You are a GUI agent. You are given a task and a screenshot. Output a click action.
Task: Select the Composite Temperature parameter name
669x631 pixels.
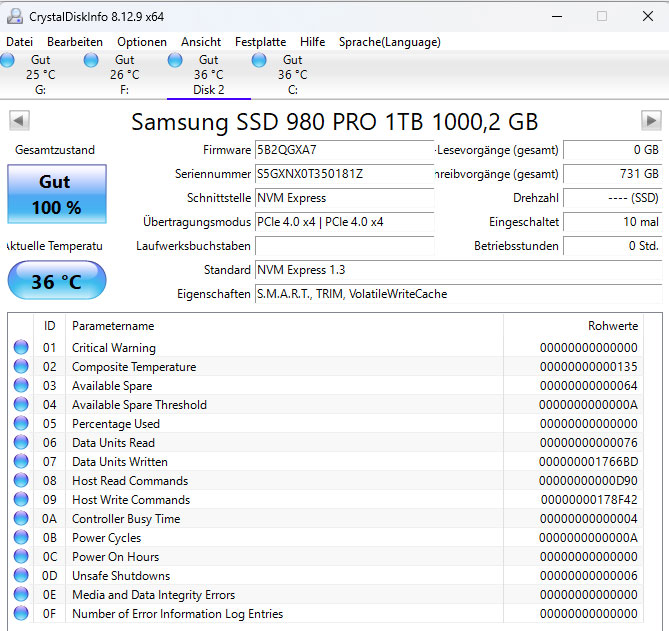134,367
